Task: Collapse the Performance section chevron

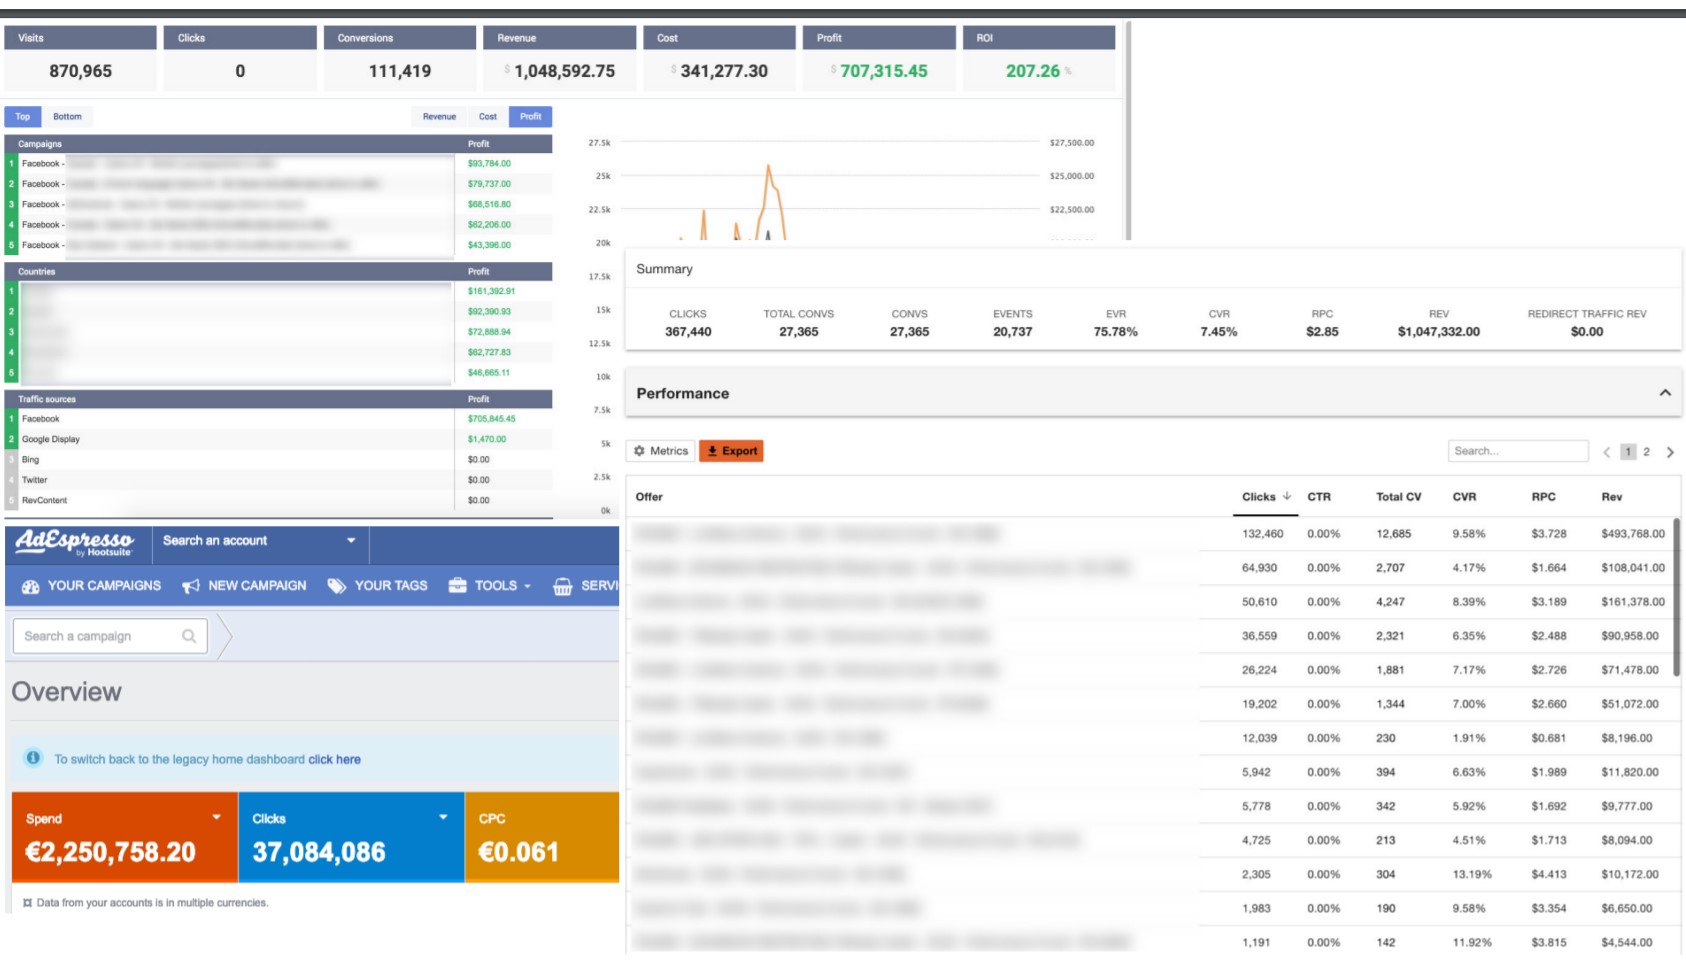Action: pos(1665,393)
